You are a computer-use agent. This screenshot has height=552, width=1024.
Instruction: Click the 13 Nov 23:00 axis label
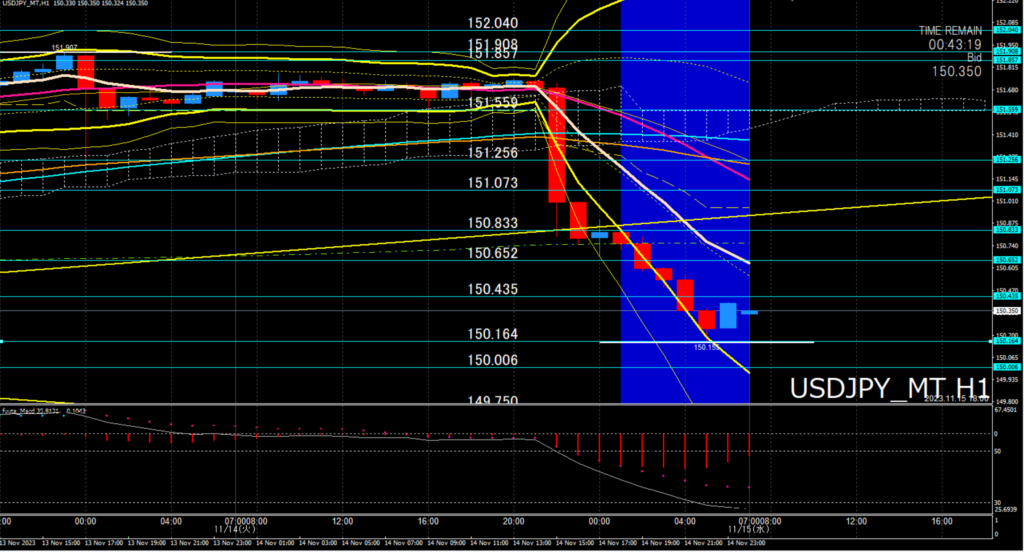232,543
